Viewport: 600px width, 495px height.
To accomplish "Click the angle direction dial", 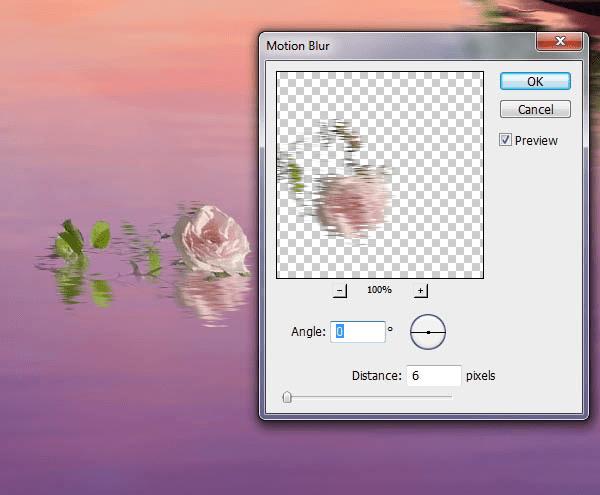I will (x=428, y=332).
